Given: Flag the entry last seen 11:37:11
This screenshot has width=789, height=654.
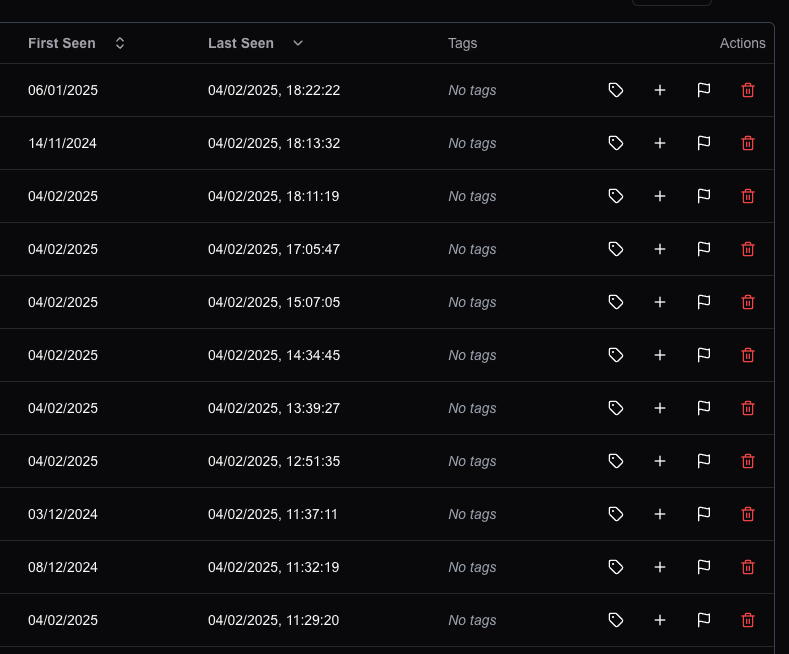Looking at the screenshot, I should click(x=704, y=514).
